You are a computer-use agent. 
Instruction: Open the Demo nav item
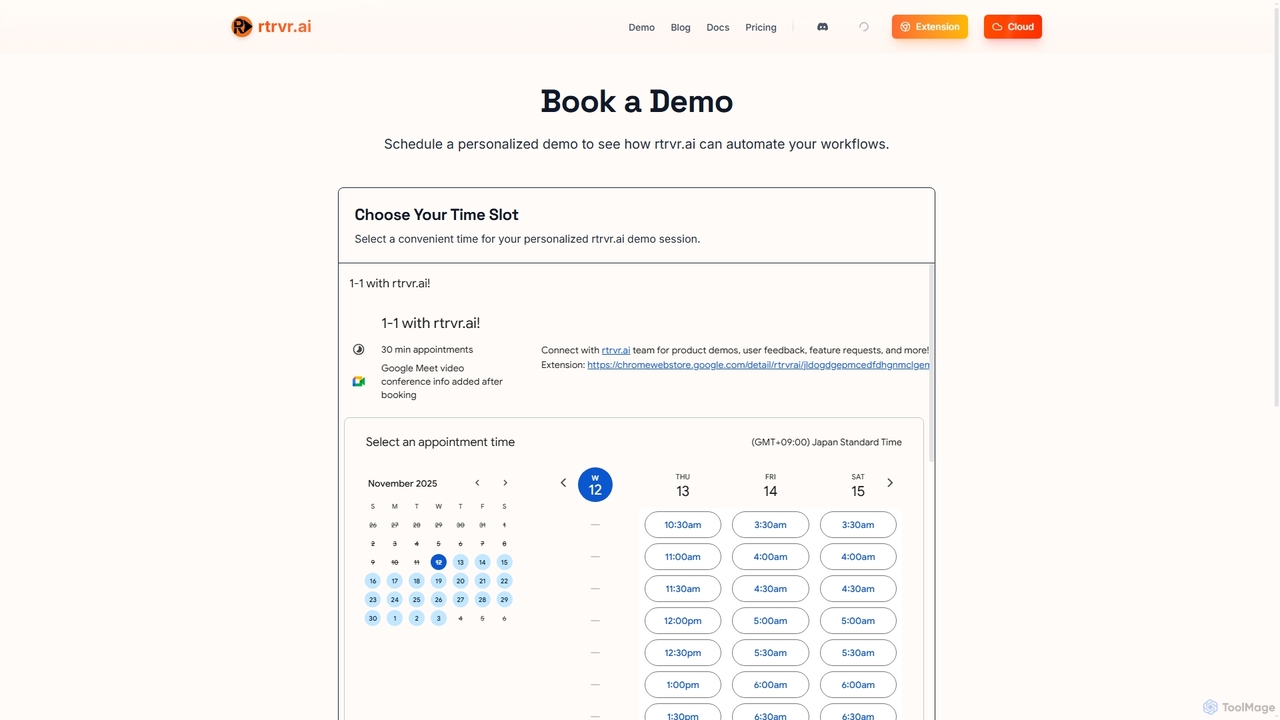[642, 27]
